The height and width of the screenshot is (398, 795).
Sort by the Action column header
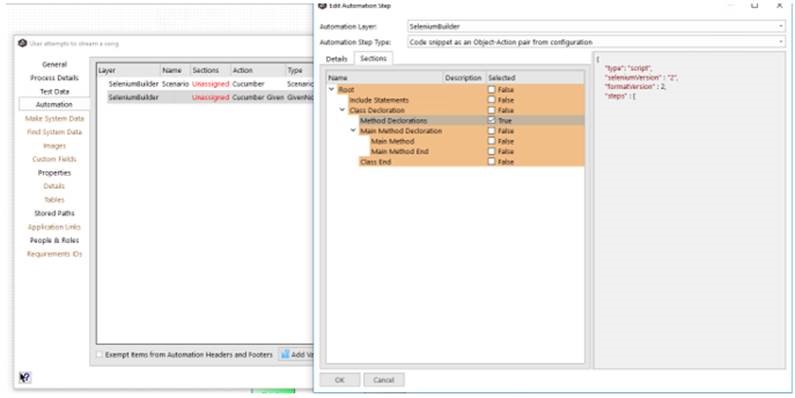pyautogui.click(x=258, y=70)
